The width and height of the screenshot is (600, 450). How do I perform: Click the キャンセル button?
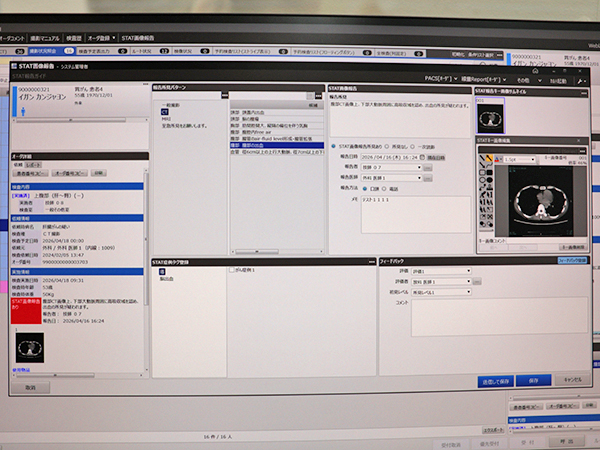(x=572, y=380)
